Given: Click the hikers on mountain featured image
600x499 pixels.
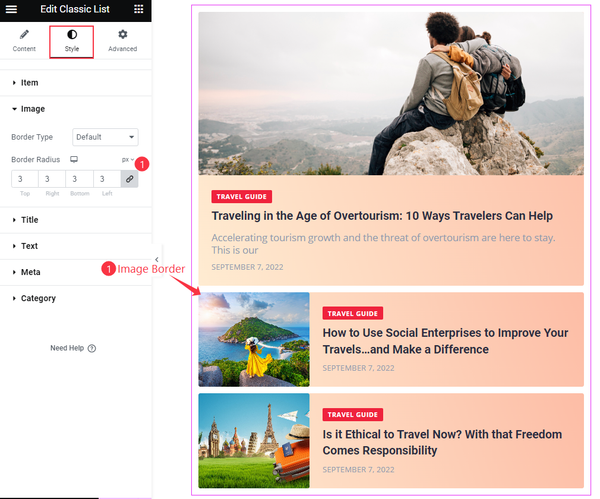Looking at the screenshot, I should click(391, 93).
